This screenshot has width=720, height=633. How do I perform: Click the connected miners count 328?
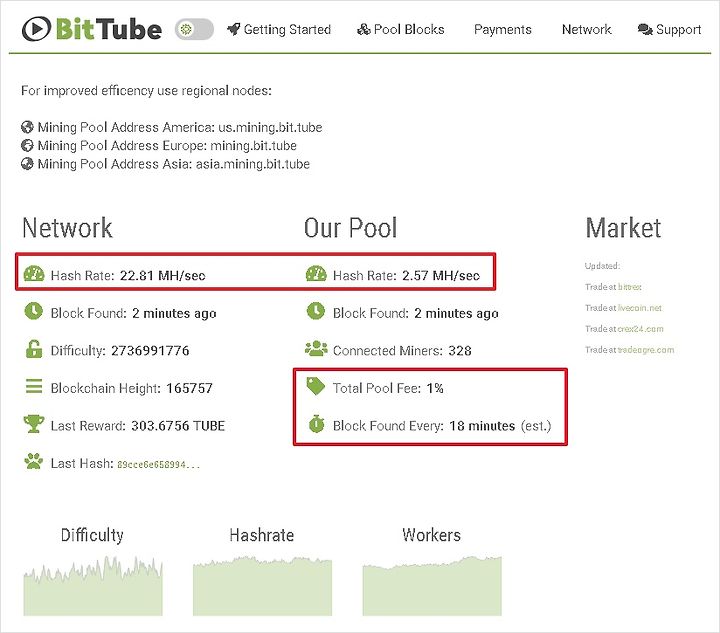[460, 351]
